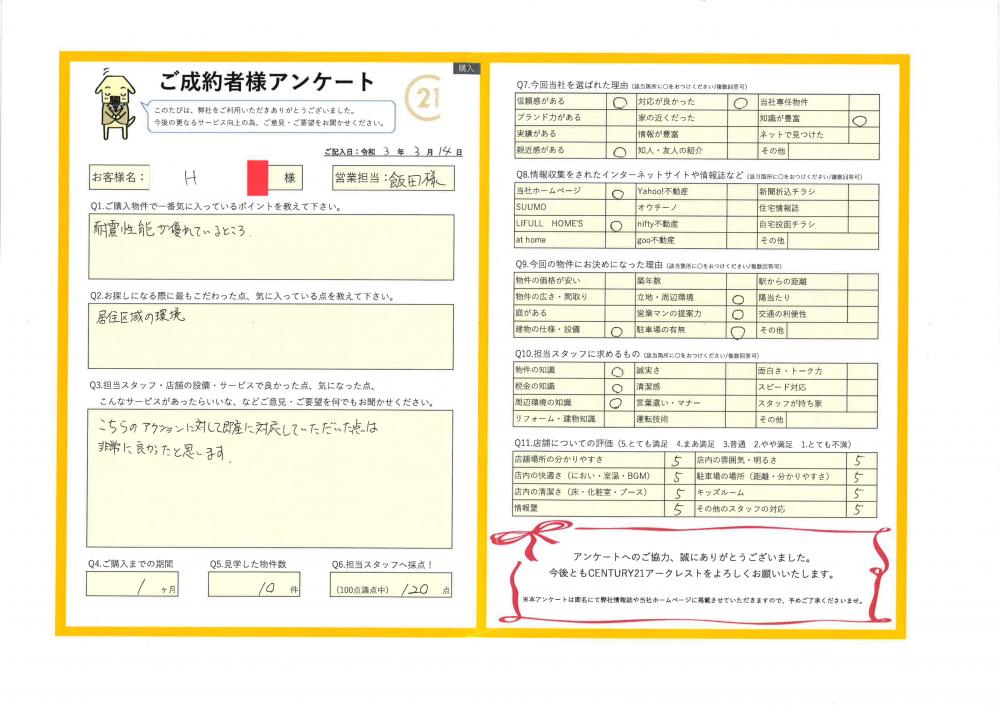Toggle the LIFULL HOME'S circle mark
Viewport: 1000px width, 706px height.
click(616, 225)
